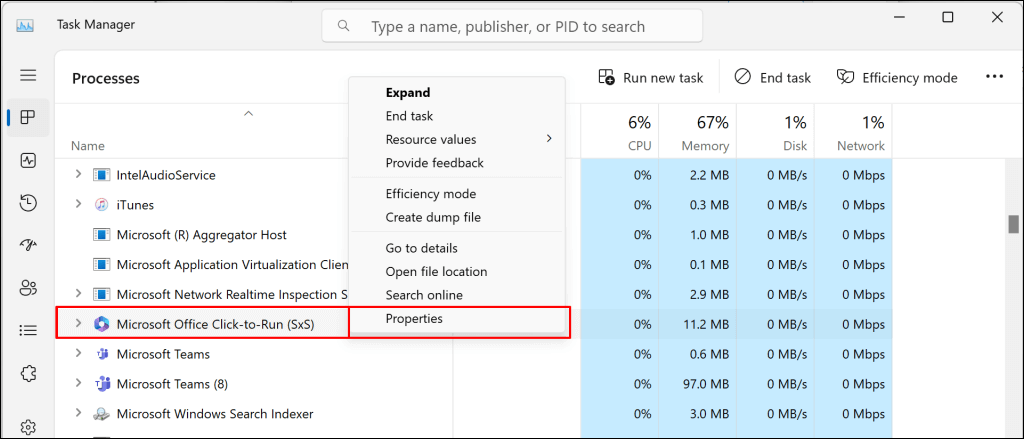
Task: Click the Run new task button
Action: [650, 78]
